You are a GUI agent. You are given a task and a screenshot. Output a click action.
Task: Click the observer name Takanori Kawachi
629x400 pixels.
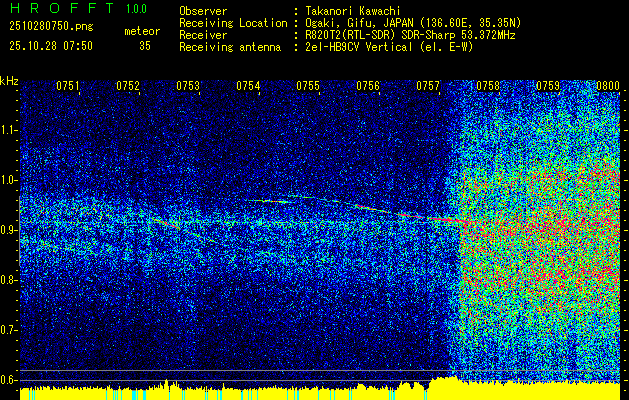pos(353,11)
